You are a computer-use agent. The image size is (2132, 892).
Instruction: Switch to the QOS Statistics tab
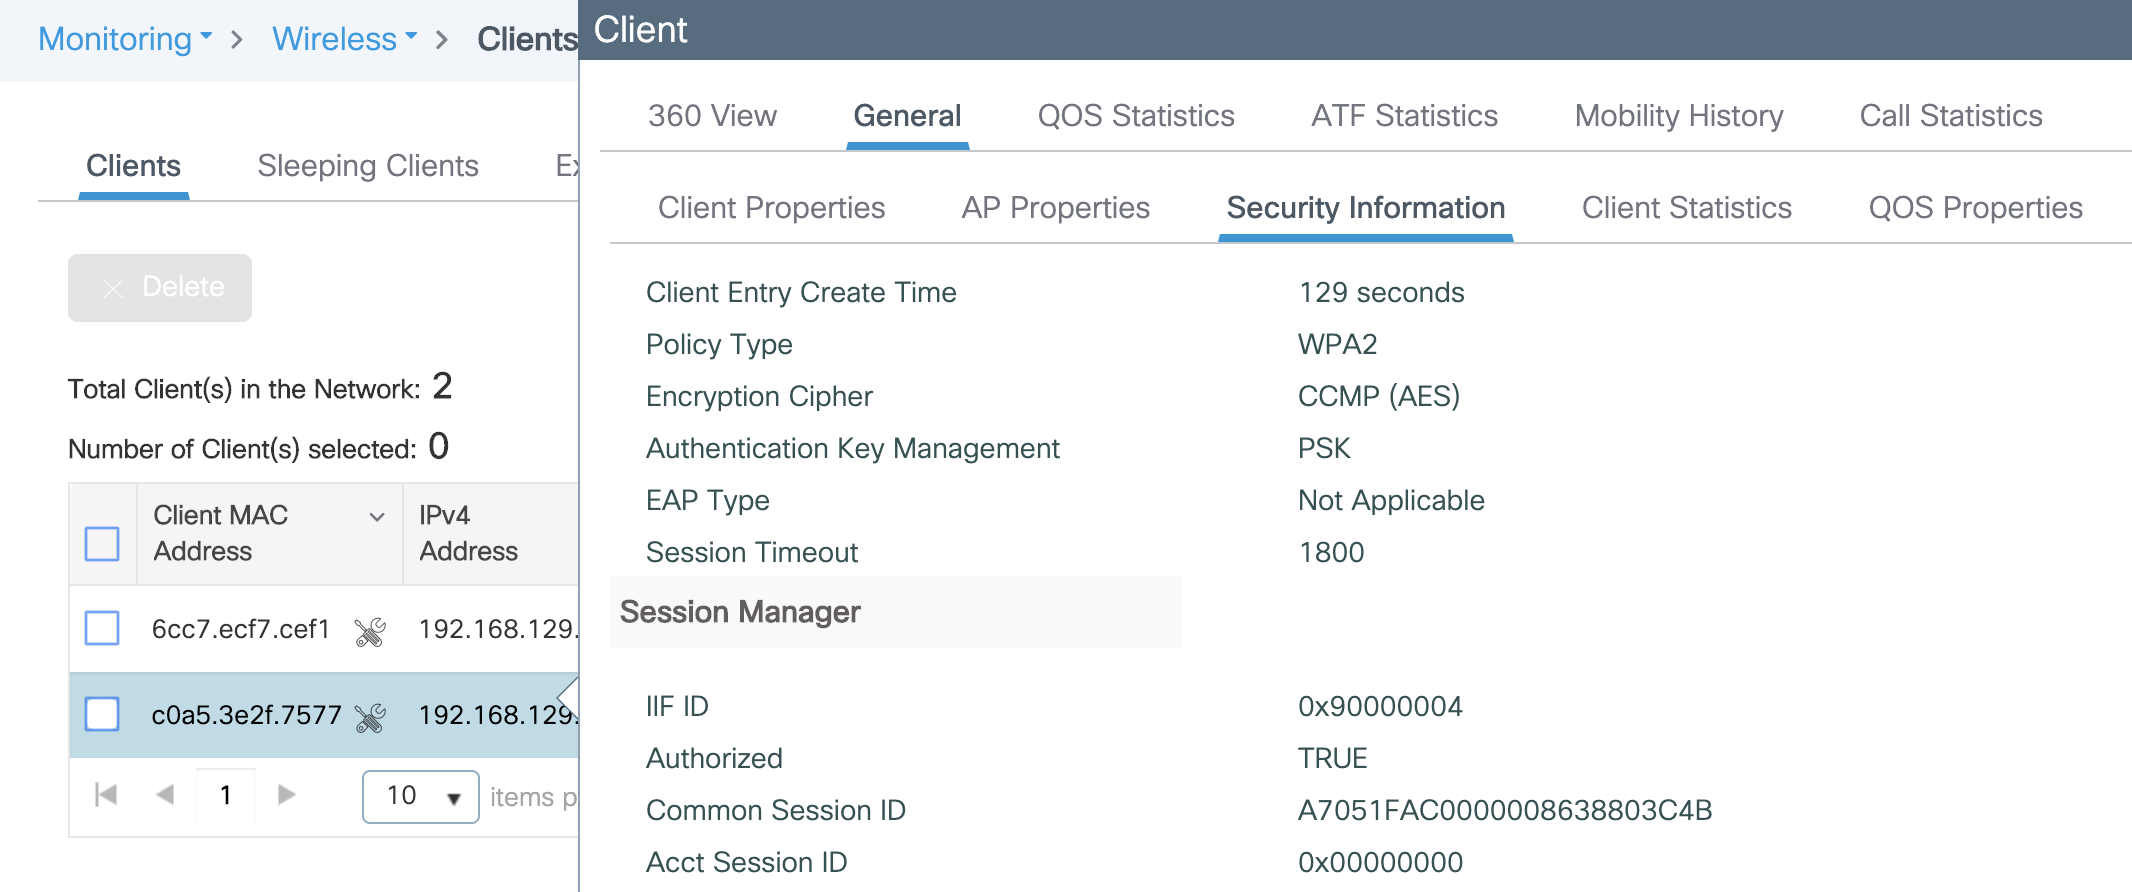(x=1136, y=116)
